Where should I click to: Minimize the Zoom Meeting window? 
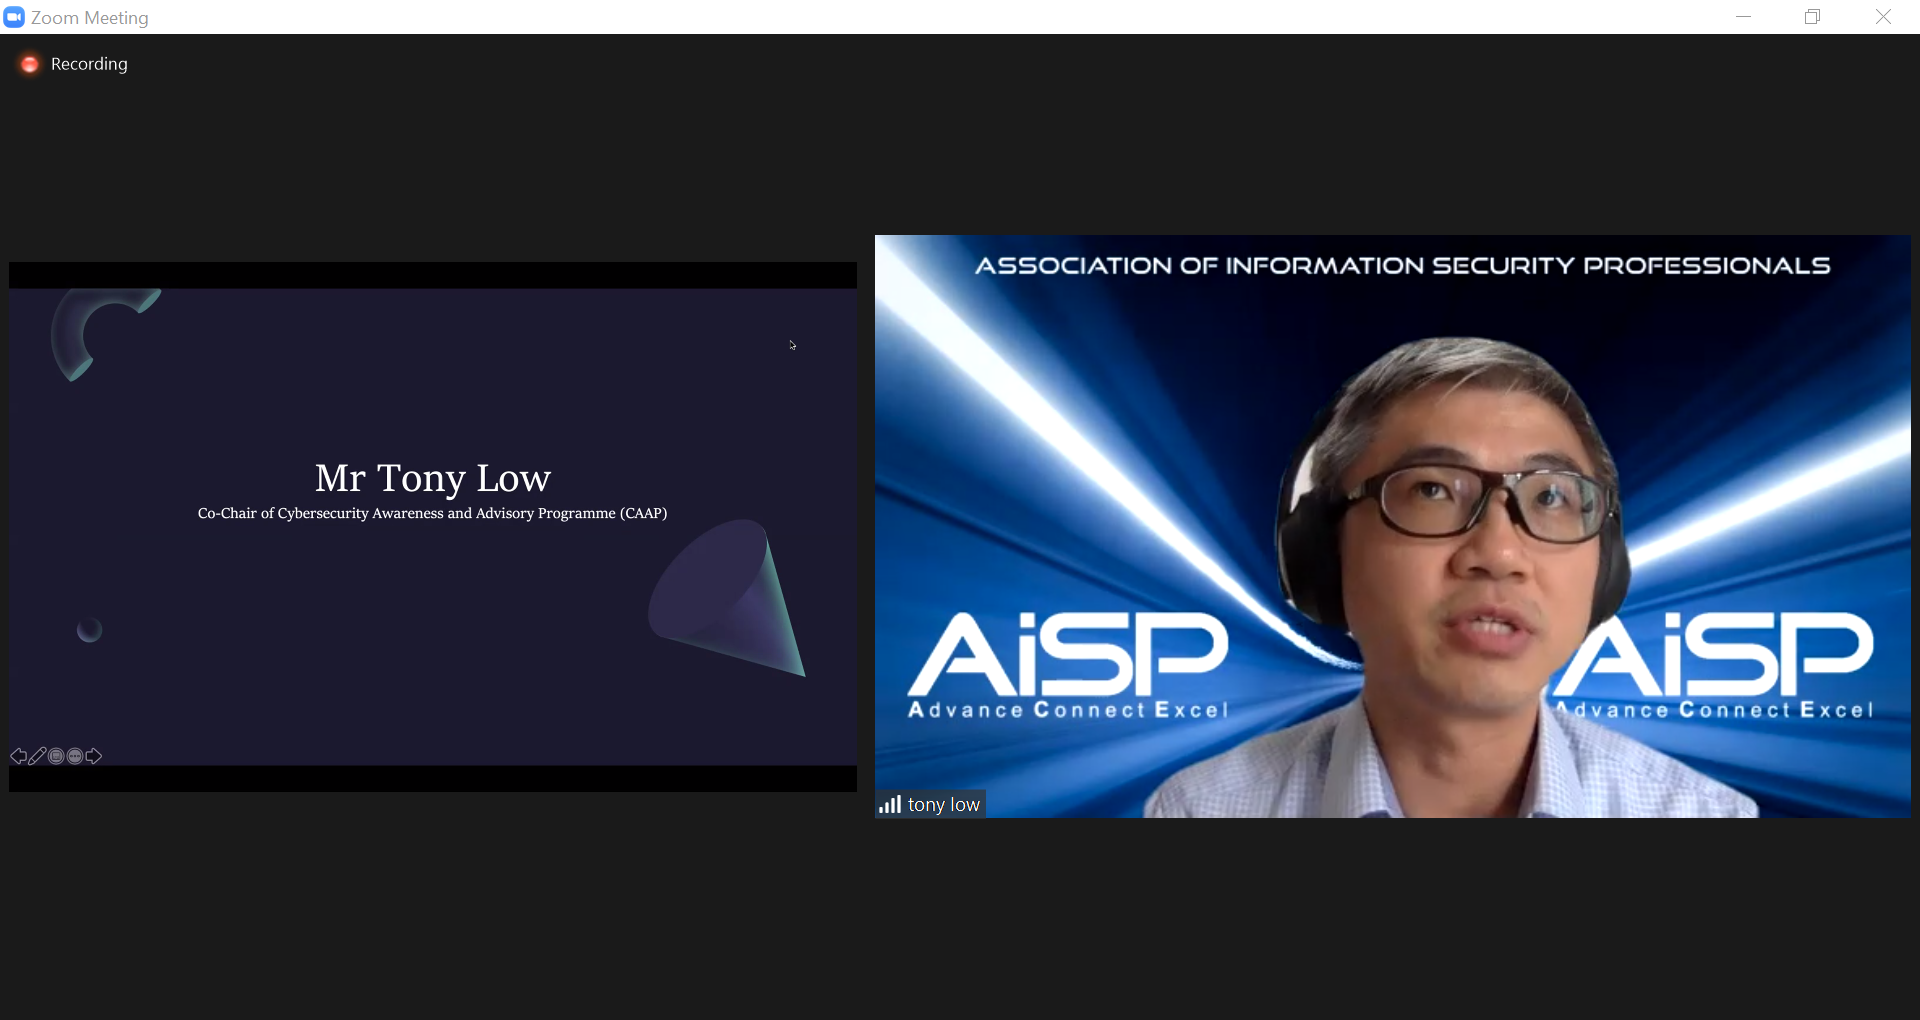[1743, 17]
